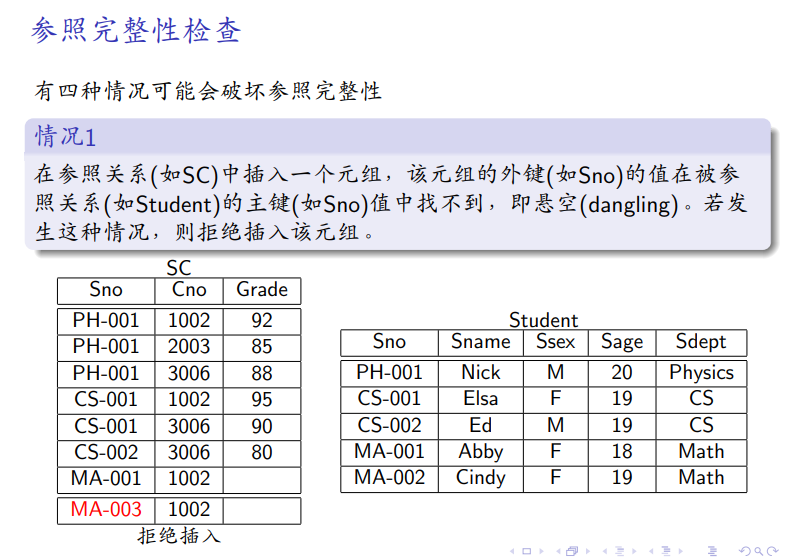Viewport: 806px width, 557px height.
Task: Click the stacked frames navigation icon
Action: [x=571, y=550]
